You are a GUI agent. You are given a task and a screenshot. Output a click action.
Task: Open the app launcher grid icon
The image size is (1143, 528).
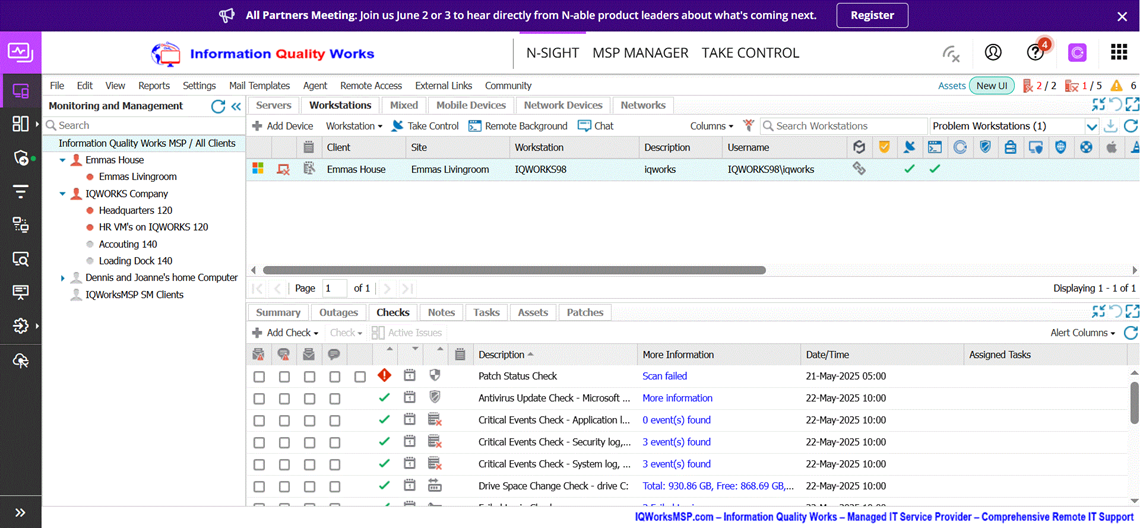coord(1119,53)
